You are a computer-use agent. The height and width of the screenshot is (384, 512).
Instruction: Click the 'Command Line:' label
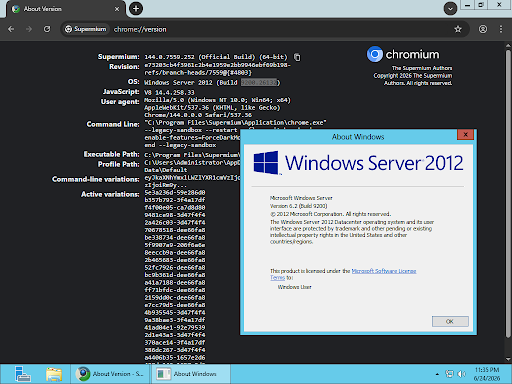point(113,124)
